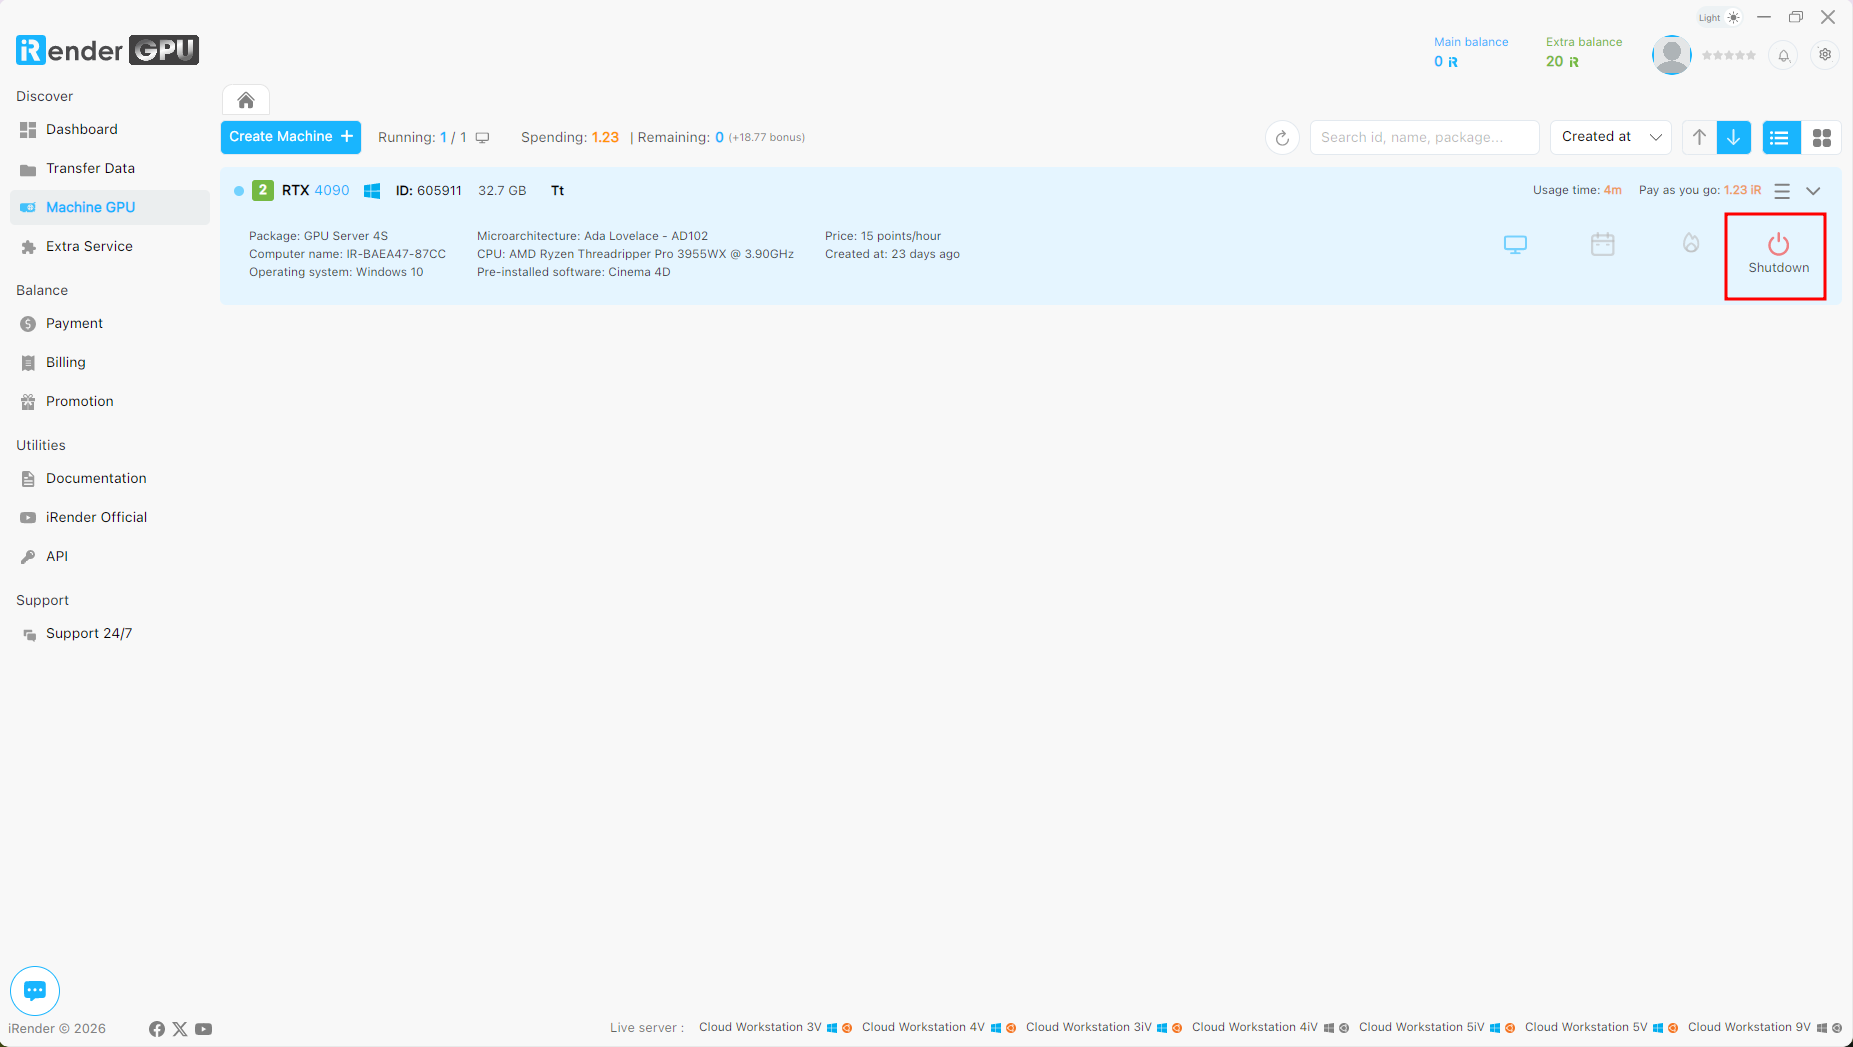This screenshot has width=1853, height=1047.
Task: Click the machine ID 605911
Action: pos(429,191)
